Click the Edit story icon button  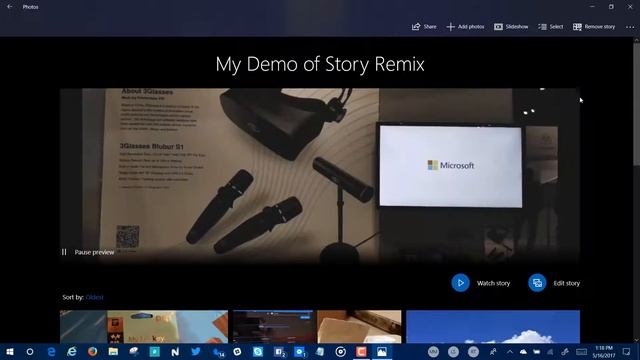[537, 283]
